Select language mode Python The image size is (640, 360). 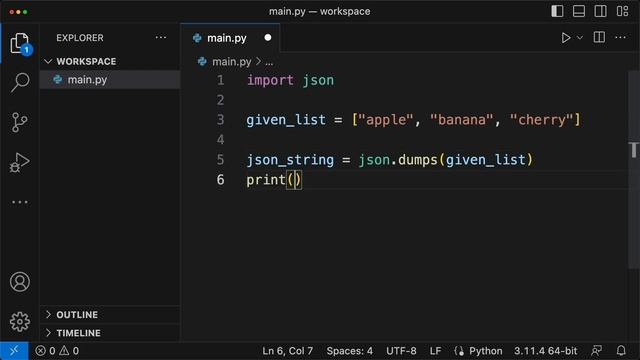[x=485, y=351]
